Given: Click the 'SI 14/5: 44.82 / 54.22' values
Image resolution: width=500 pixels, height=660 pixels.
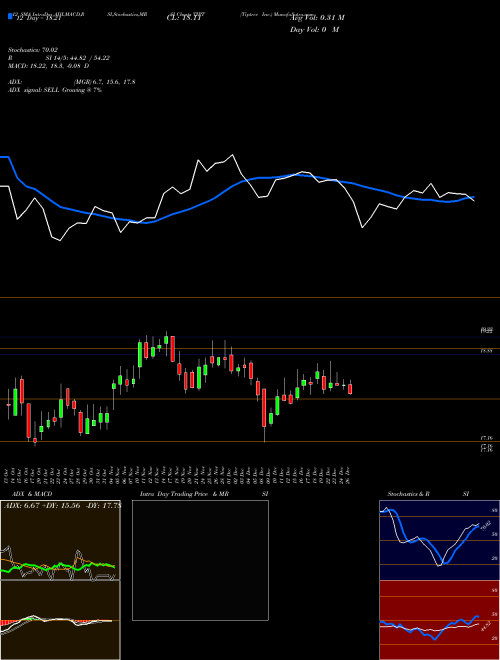Looking at the screenshot, I should click(x=78, y=58).
